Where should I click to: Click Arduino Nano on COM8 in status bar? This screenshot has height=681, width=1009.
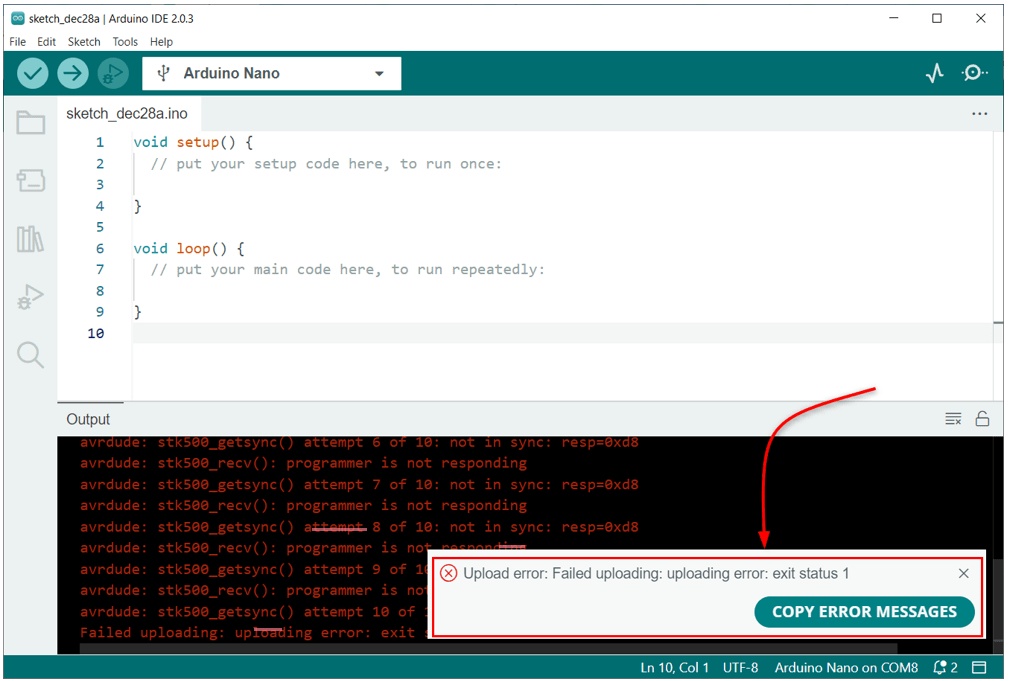(x=846, y=667)
